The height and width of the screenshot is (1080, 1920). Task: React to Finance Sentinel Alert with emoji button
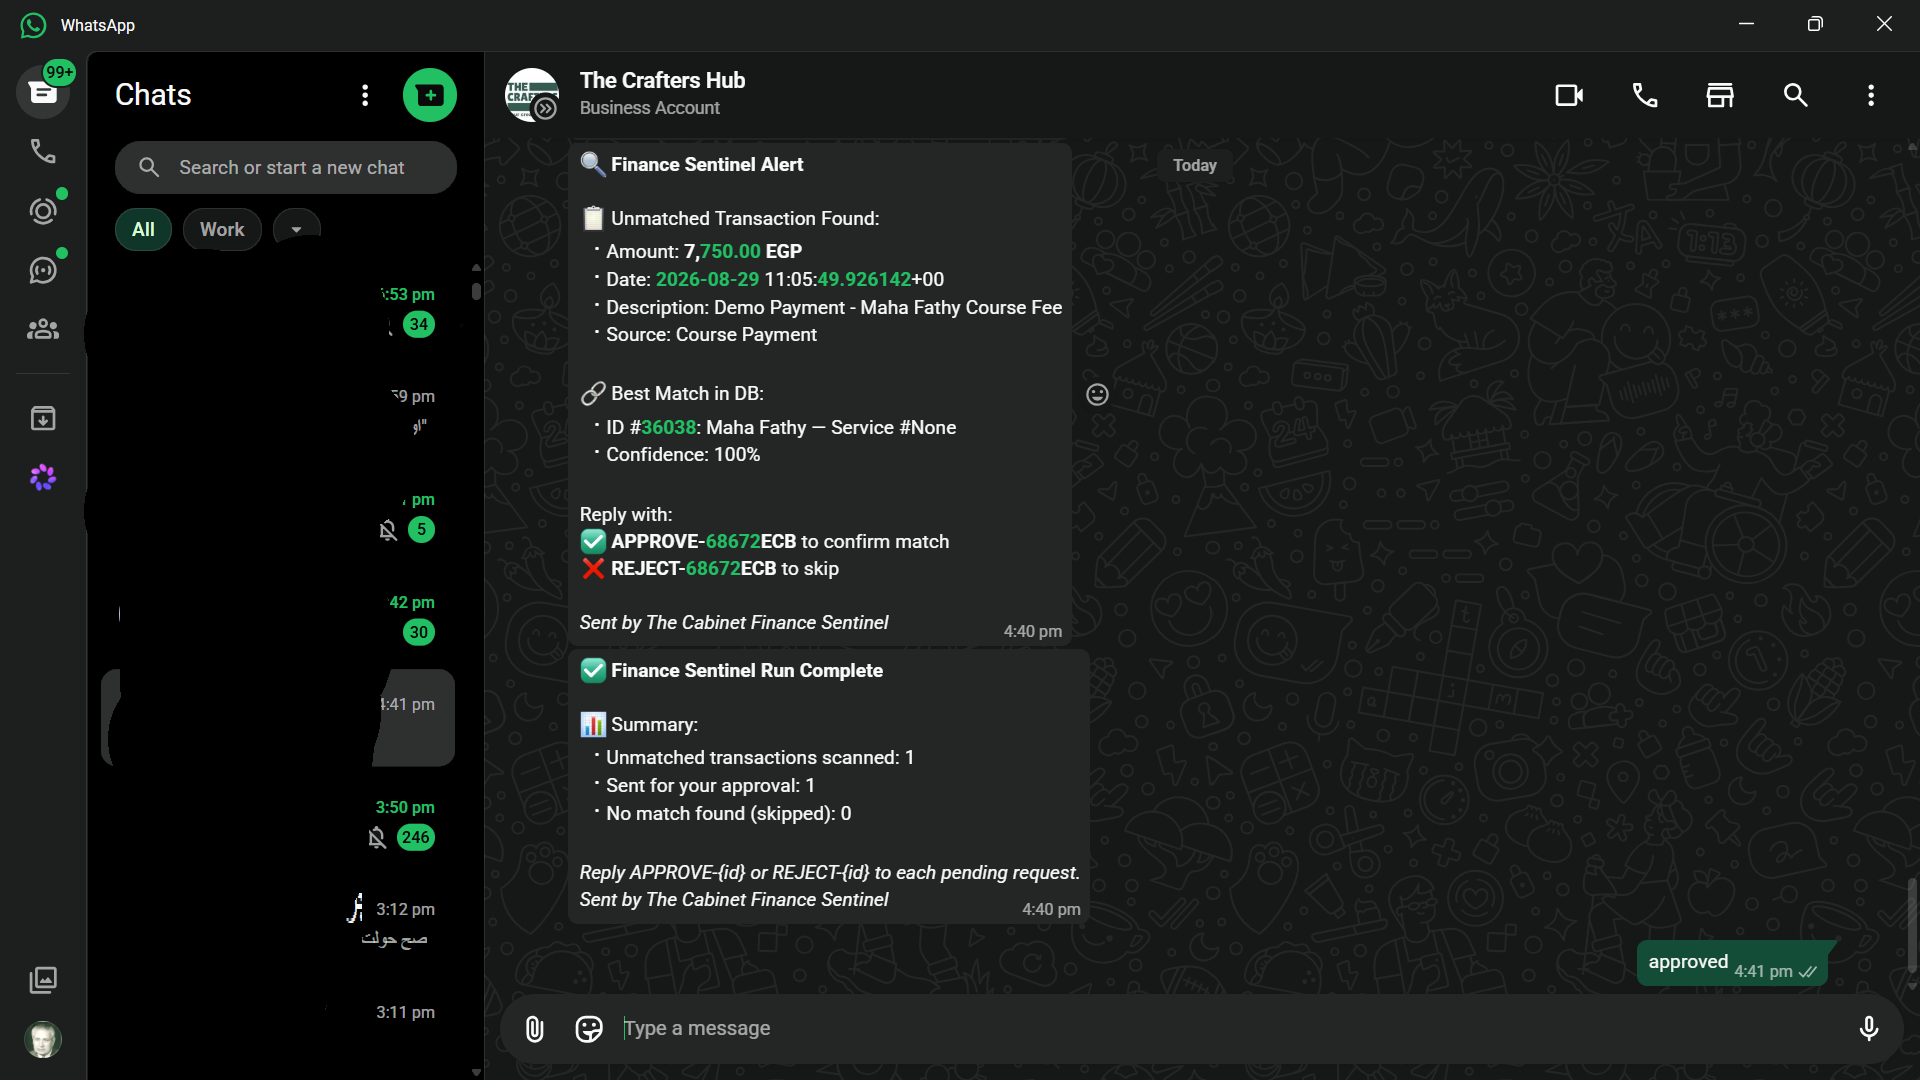[x=1098, y=395]
